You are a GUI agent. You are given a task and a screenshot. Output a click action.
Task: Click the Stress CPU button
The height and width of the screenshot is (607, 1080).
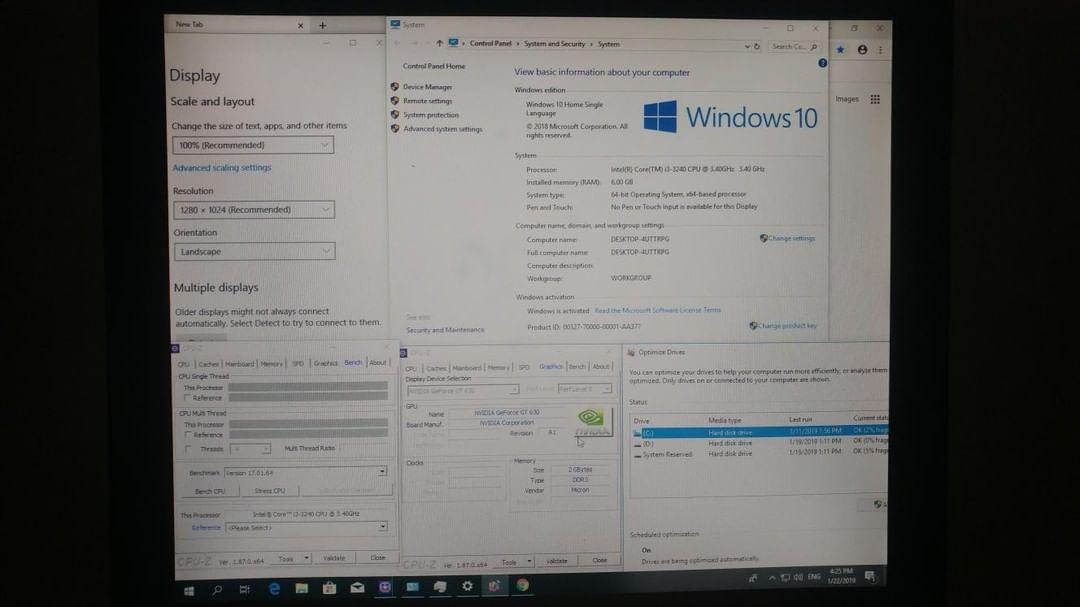click(x=269, y=491)
